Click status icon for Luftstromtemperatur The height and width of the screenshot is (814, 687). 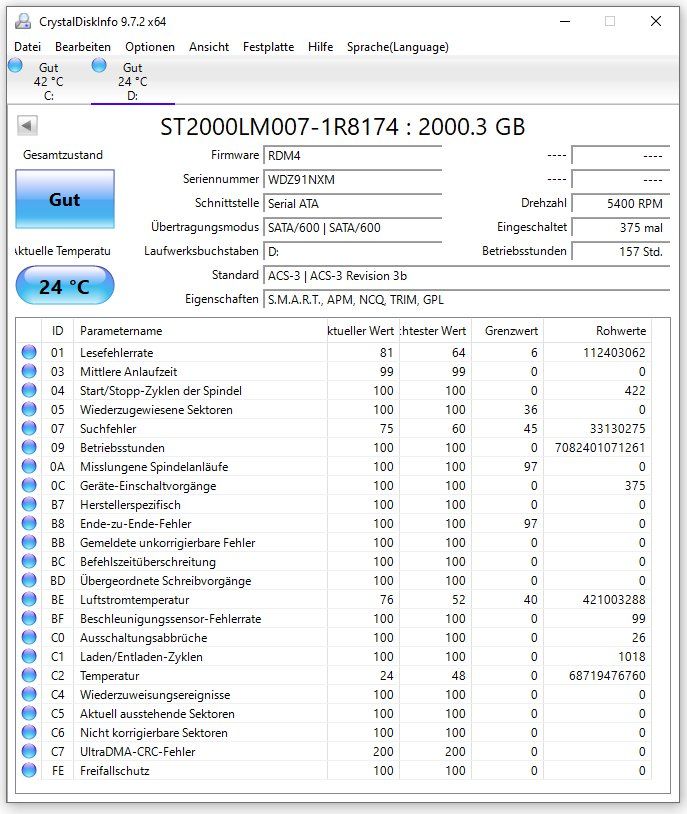pyautogui.click(x=29, y=599)
